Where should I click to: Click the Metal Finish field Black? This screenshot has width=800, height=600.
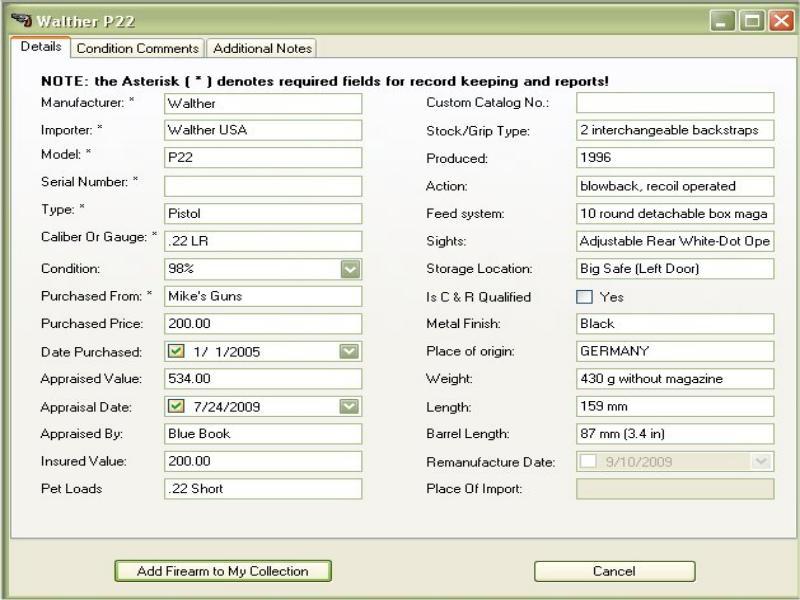point(675,323)
